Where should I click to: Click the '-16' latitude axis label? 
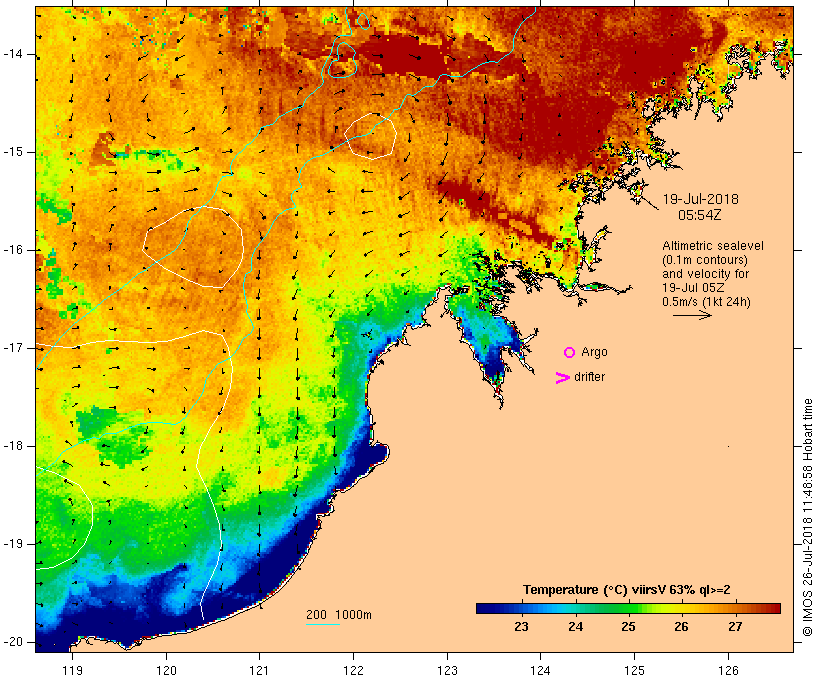pyautogui.click(x=13, y=250)
